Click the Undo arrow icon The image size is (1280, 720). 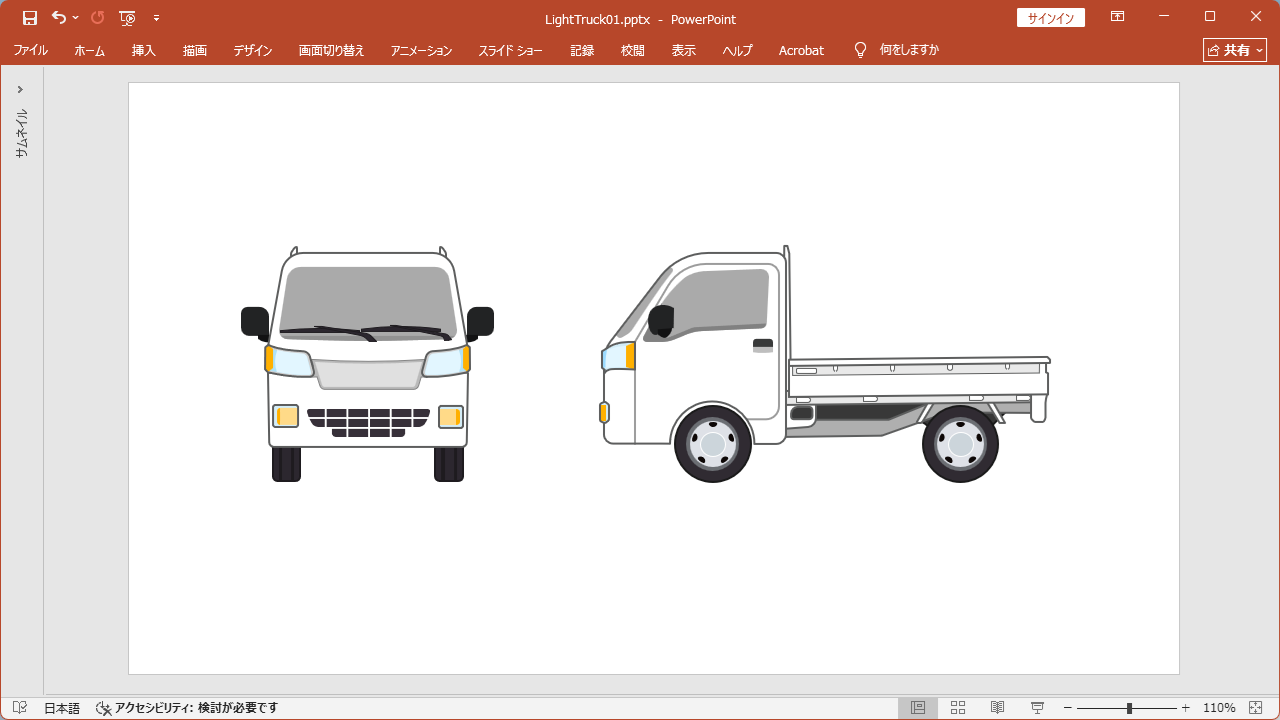pyautogui.click(x=59, y=18)
